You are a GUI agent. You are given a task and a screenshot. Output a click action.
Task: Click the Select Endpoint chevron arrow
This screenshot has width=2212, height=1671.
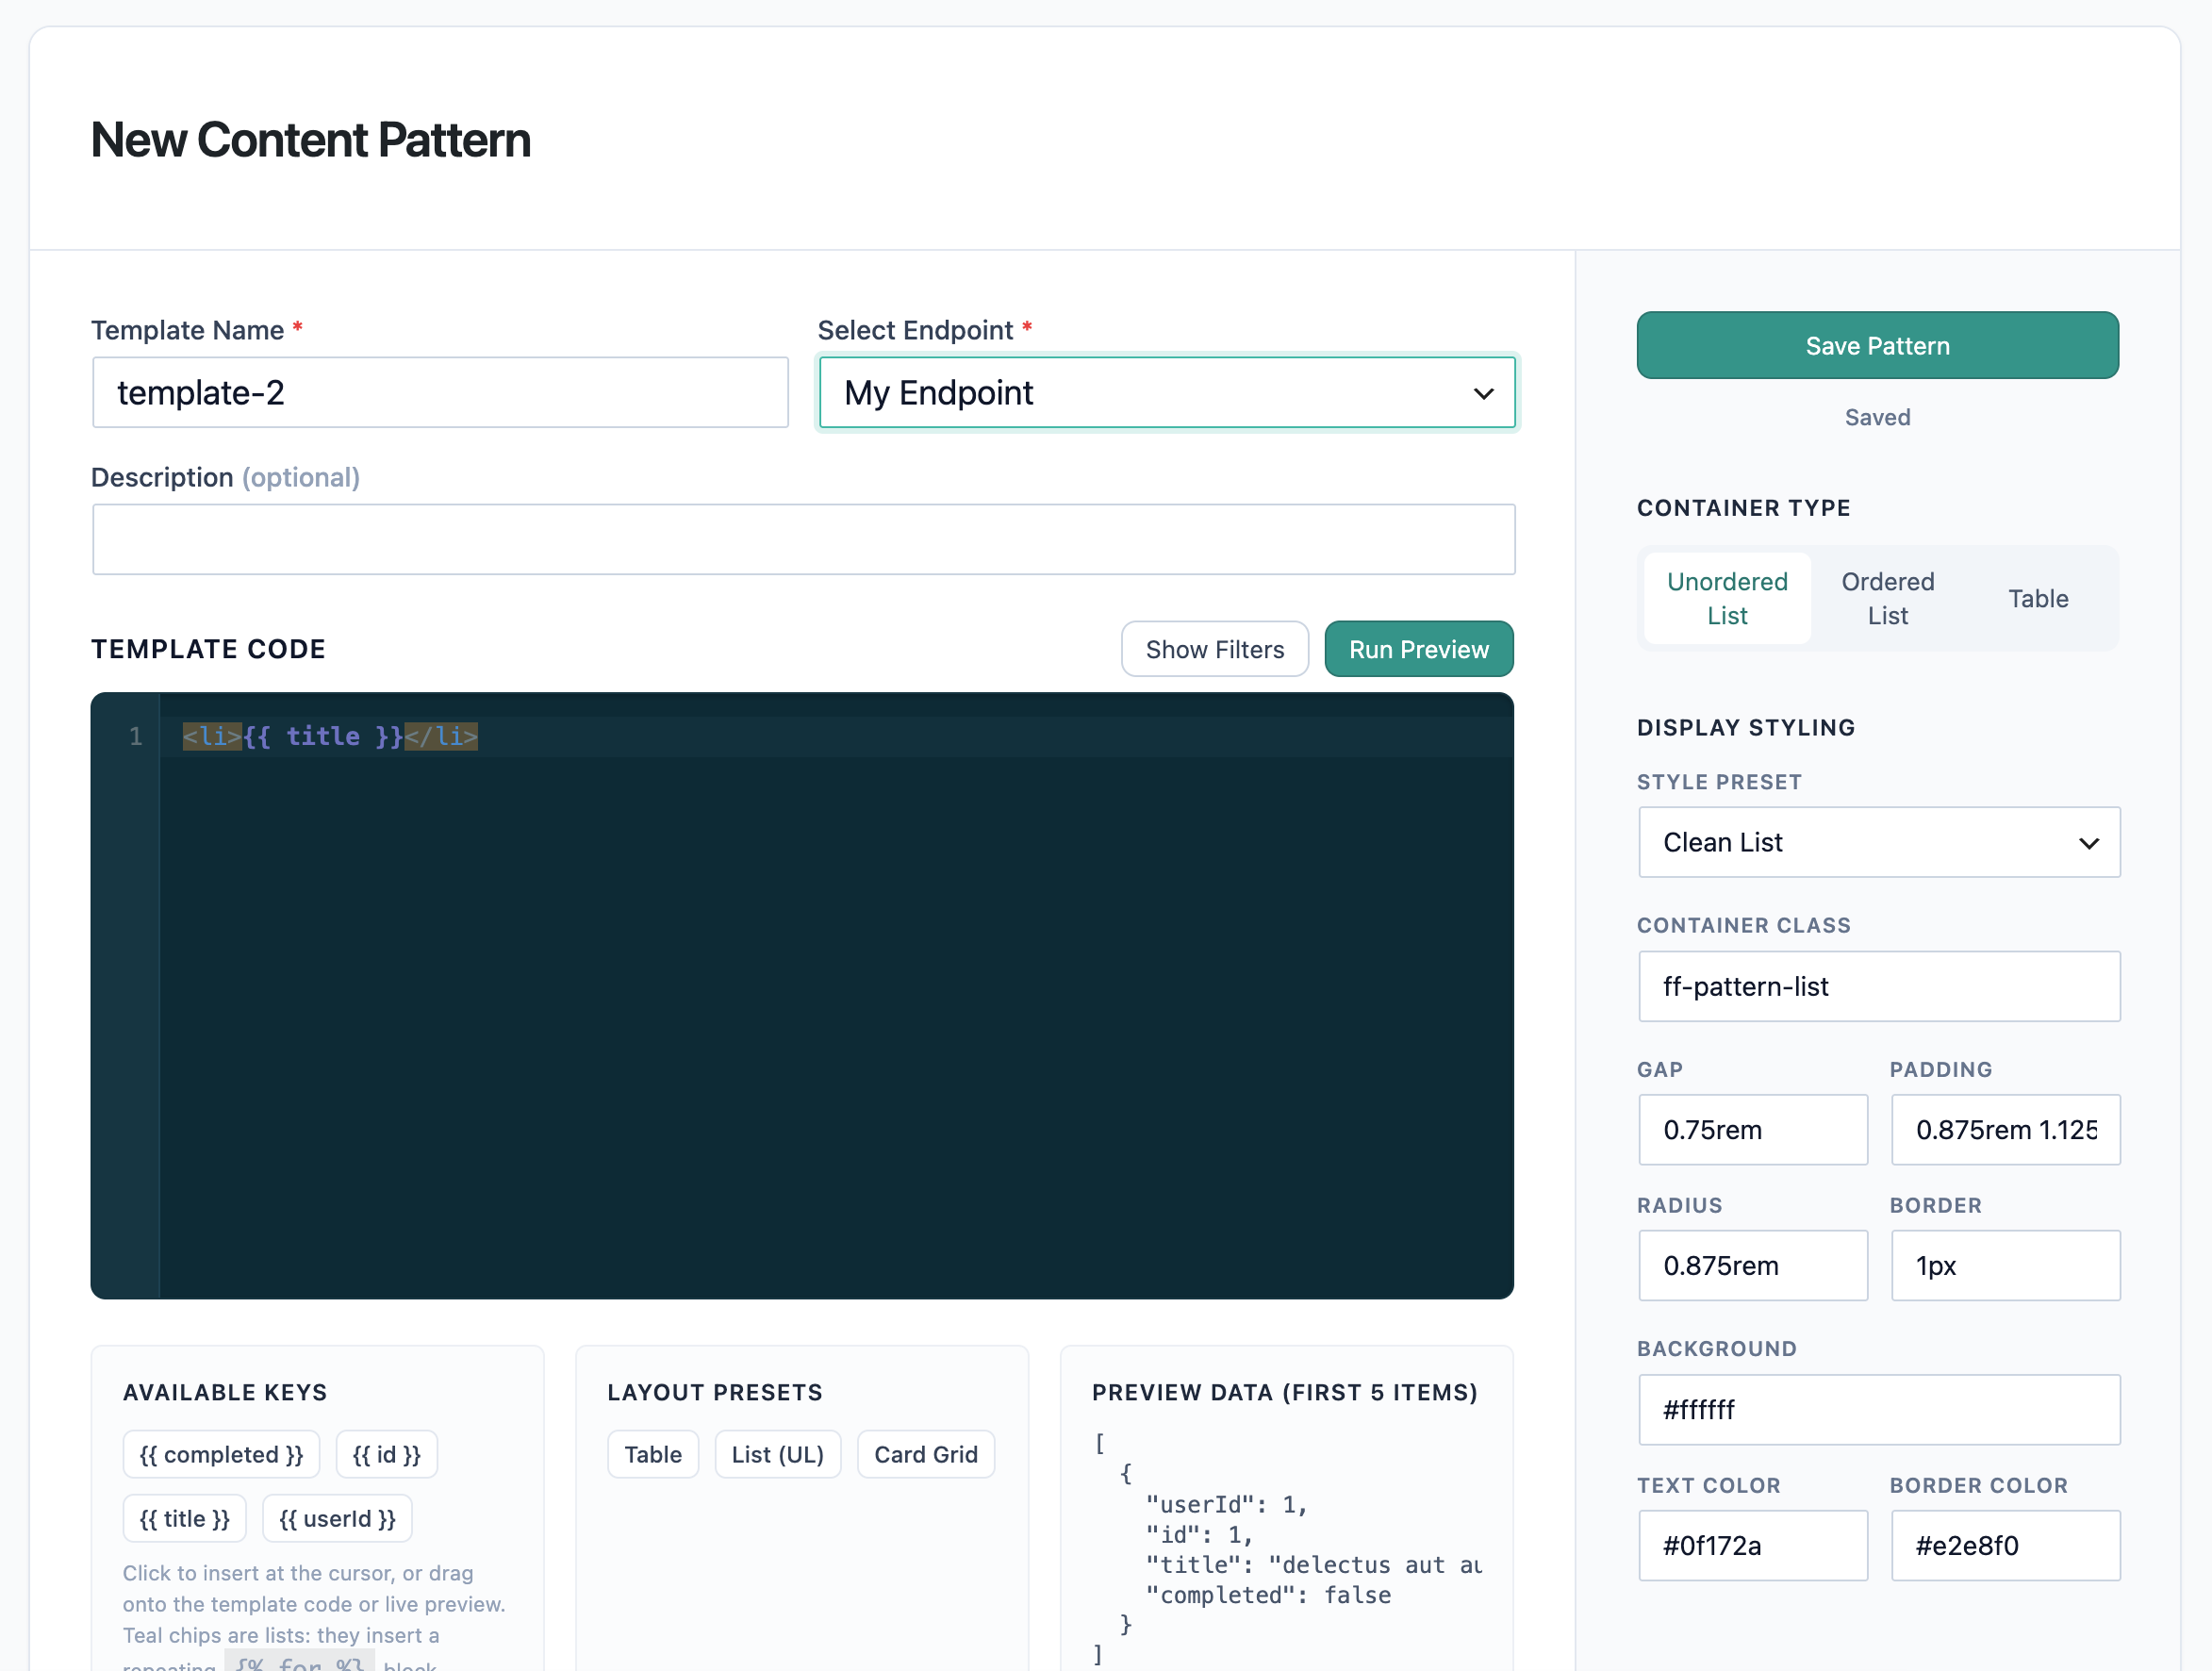point(1483,393)
